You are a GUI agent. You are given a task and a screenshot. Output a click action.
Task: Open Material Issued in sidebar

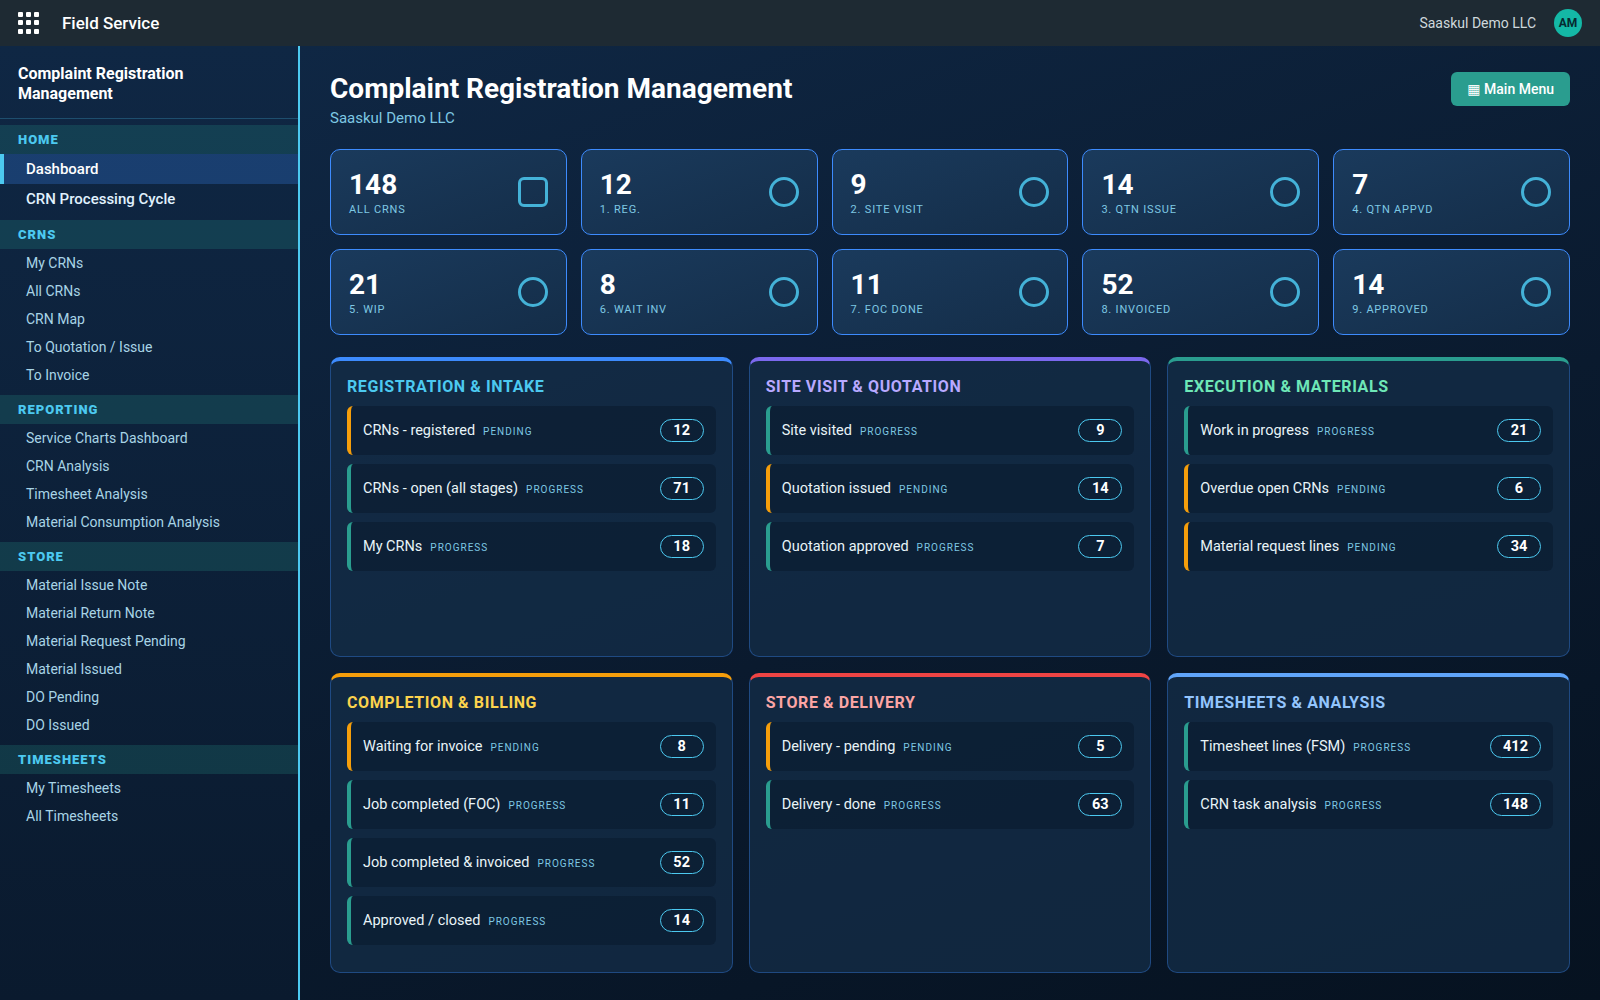tap(149, 669)
